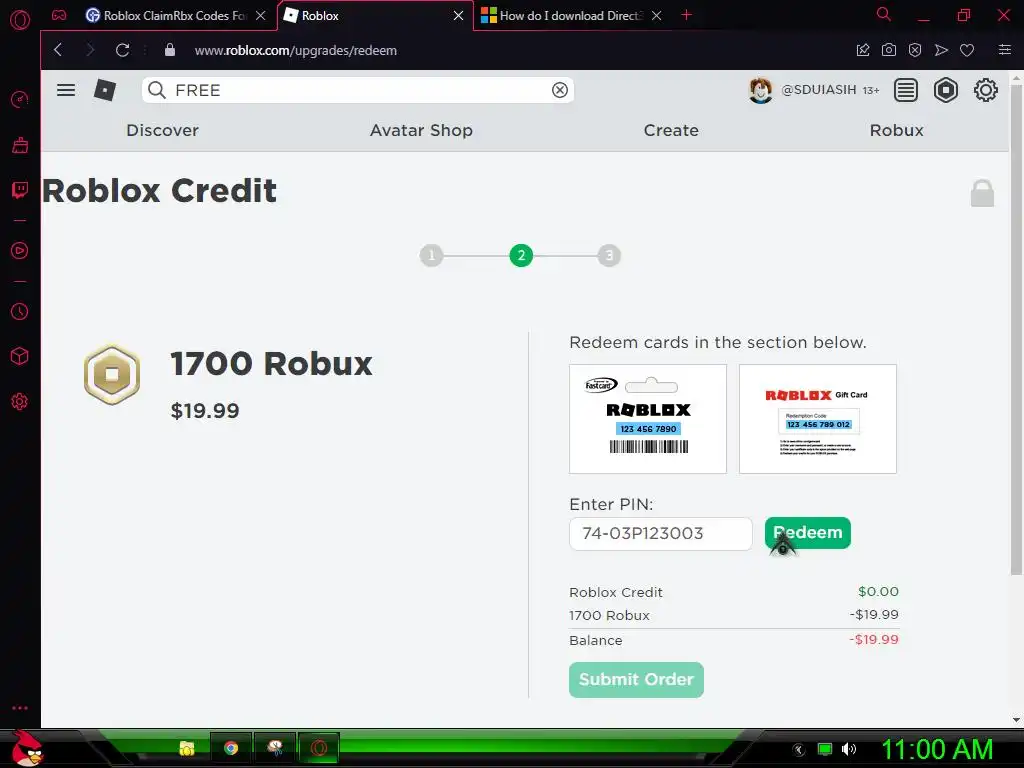Bookmark the page with heart icon
1024x768 pixels.
(967, 50)
